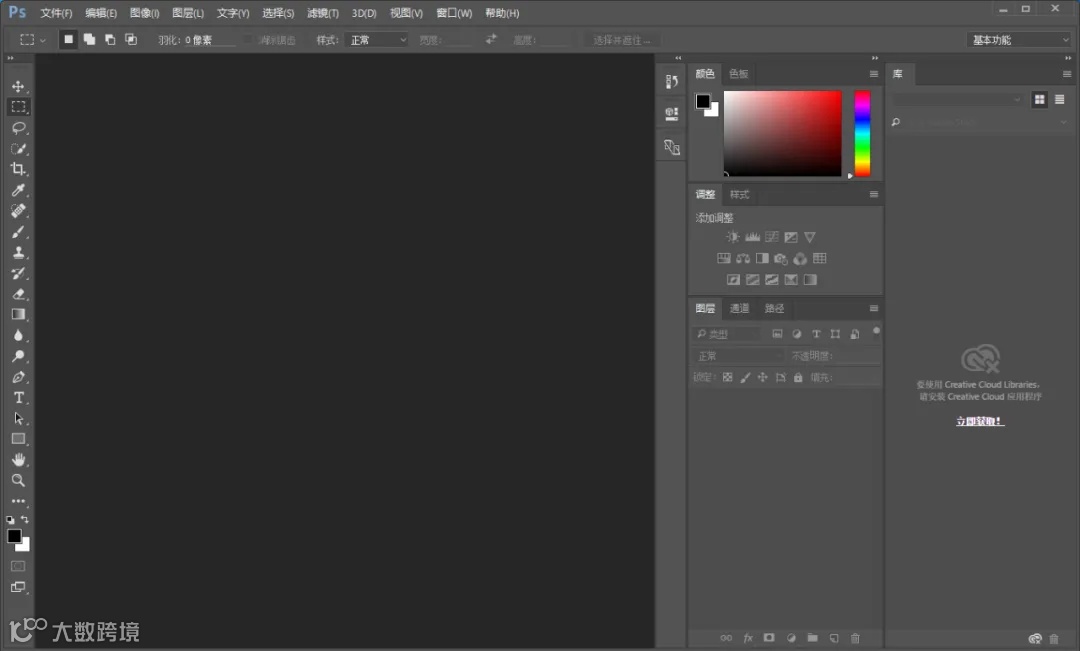Screen dimensions: 1080x651
Task: Select the Gradient tool
Action: pyautogui.click(x=18, y=314)
